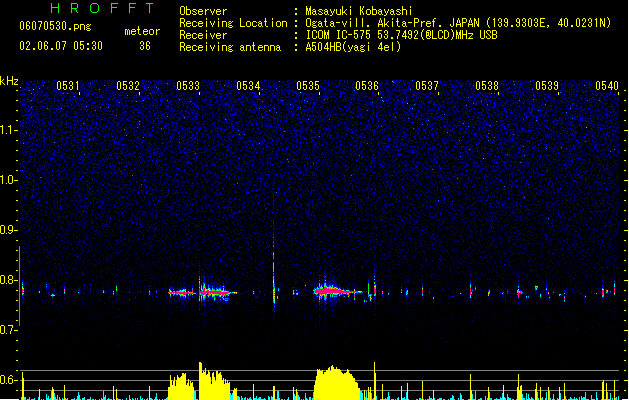The height and width of the screenshot is (400, 629).
Task: Click the 0.9 kHz axis label
Action: pos(8,230)
